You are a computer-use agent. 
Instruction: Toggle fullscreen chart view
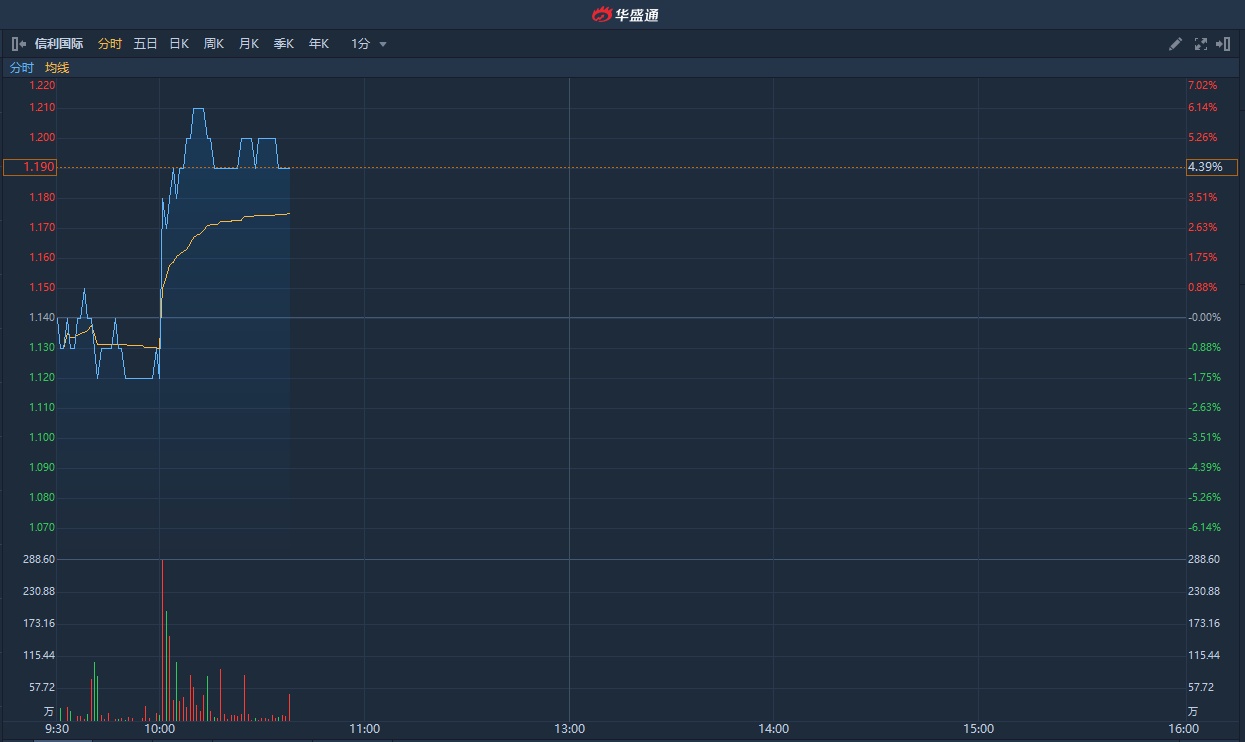(1200, 44)
